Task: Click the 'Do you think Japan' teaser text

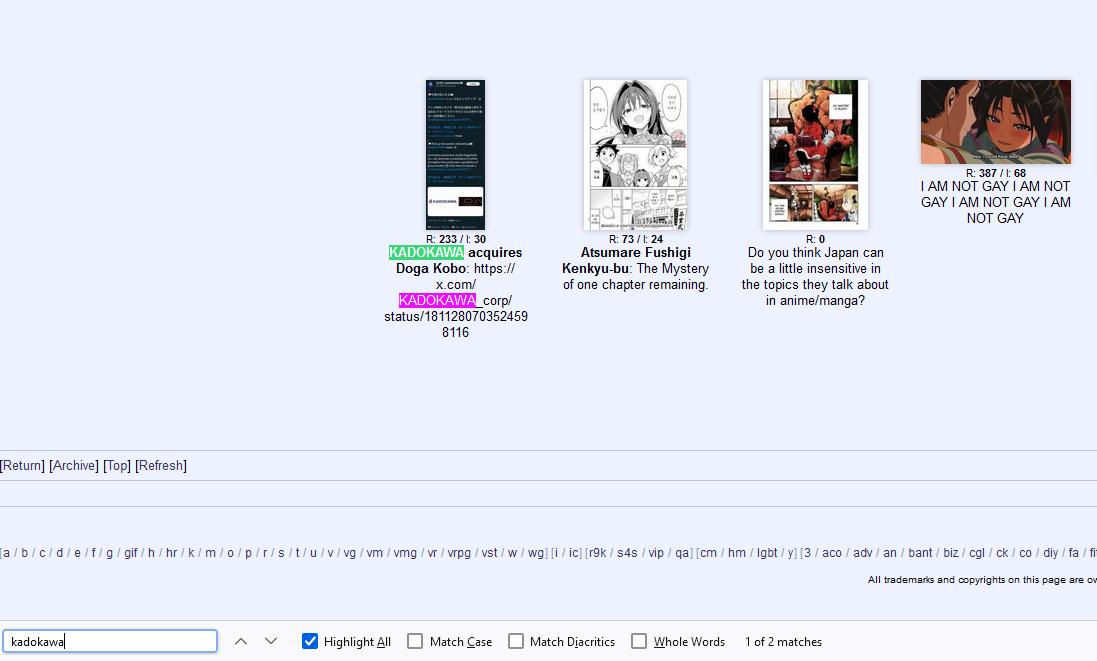Action: (x=815, y=276)
